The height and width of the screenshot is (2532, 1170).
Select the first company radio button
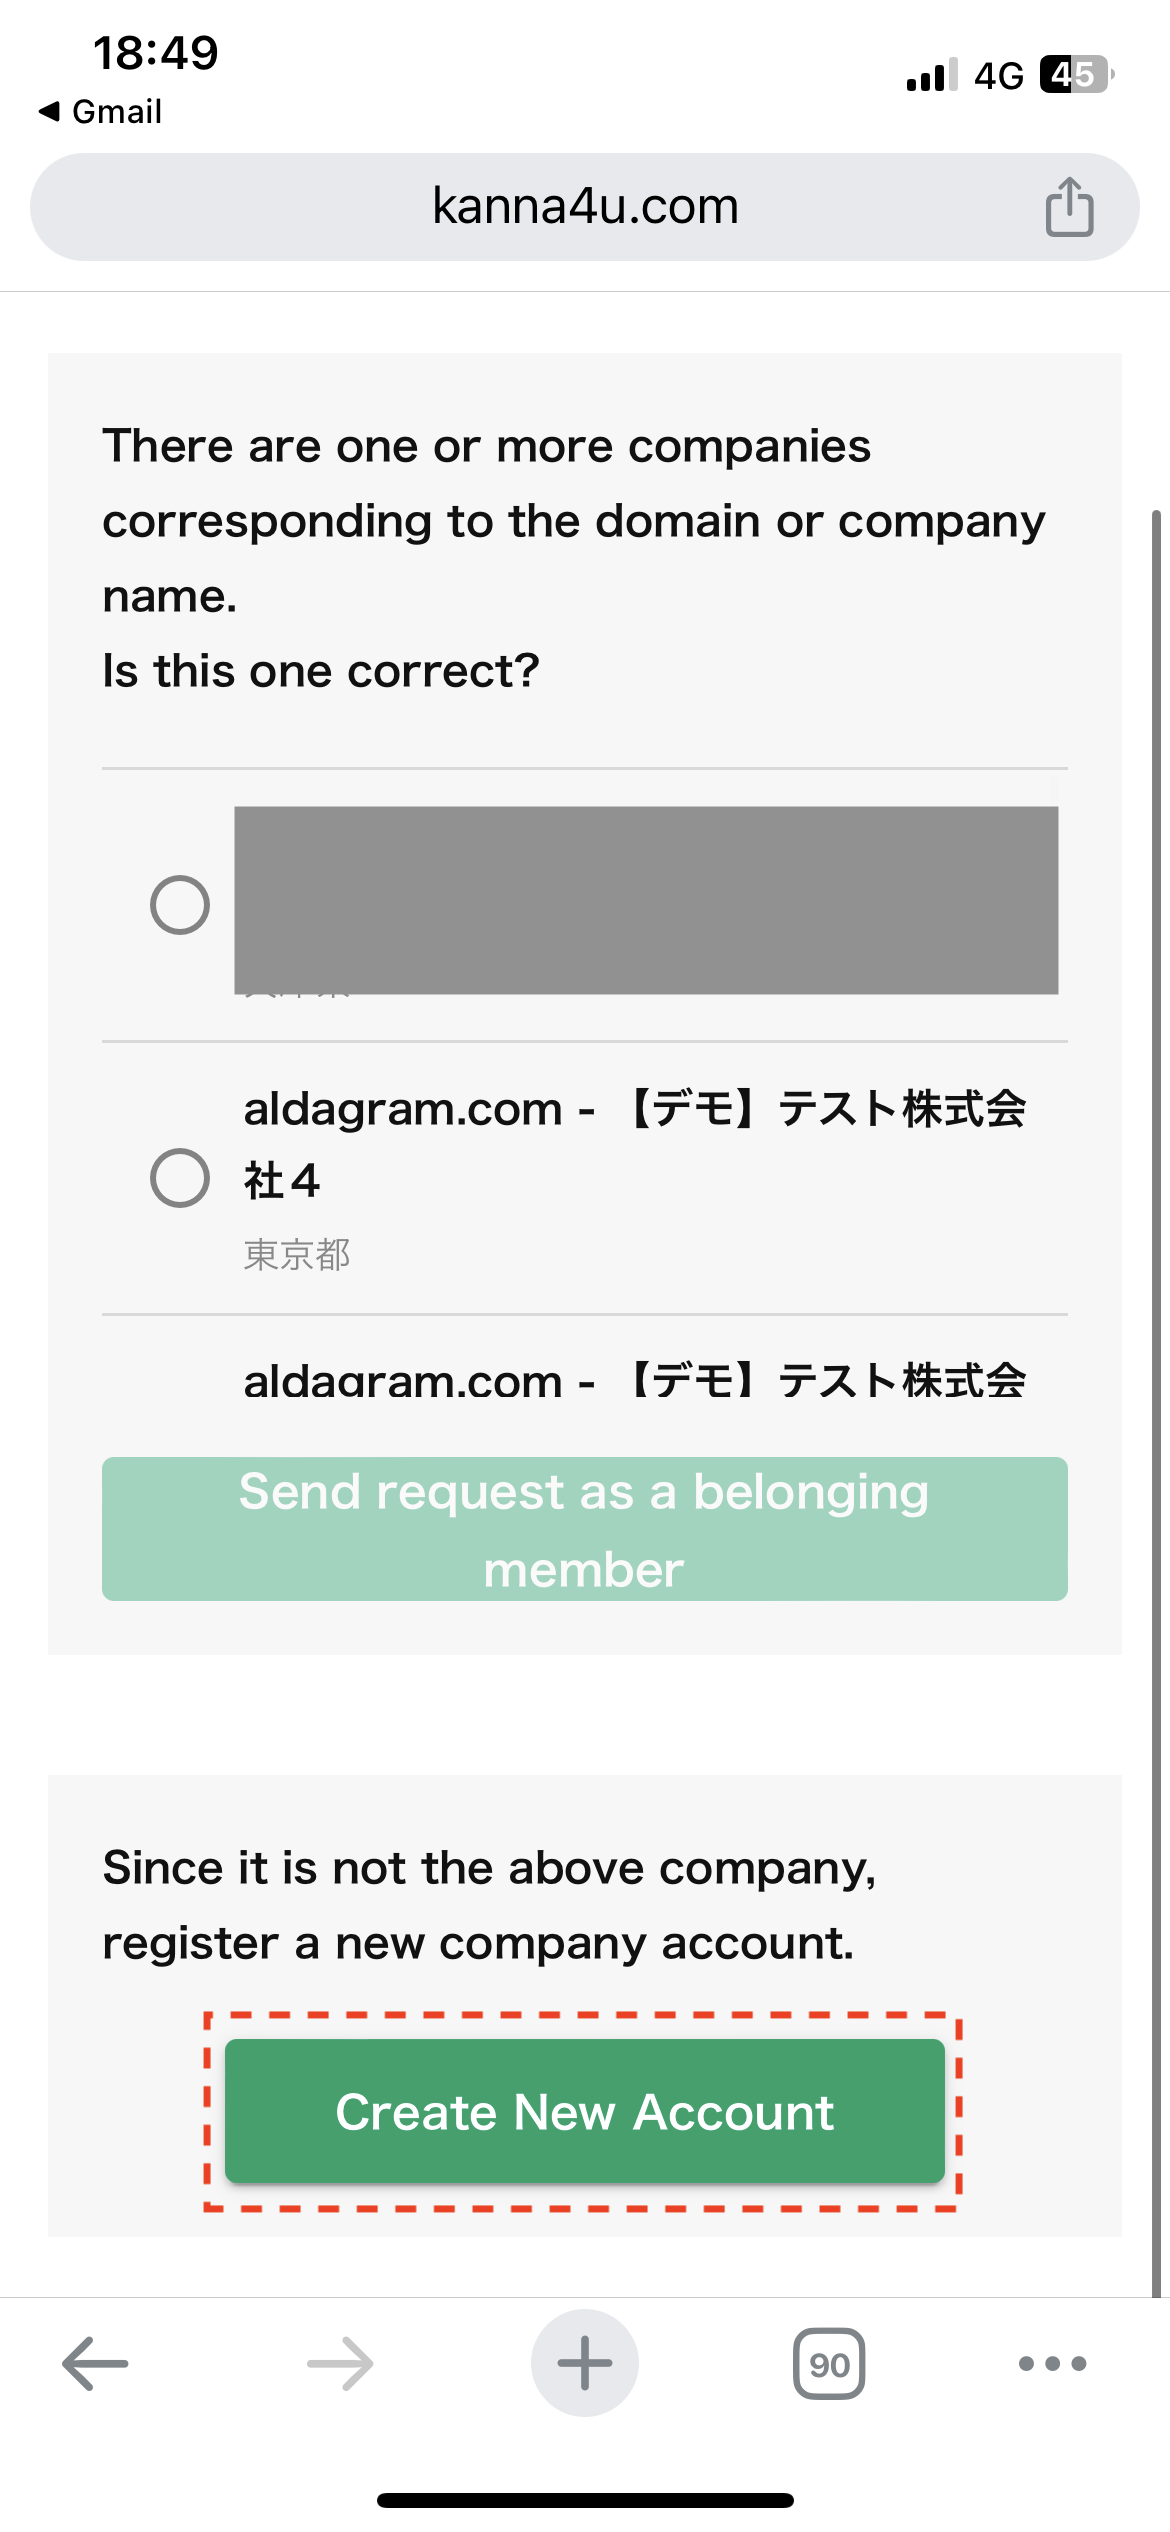pyautogui.click(x=180, y=905)
